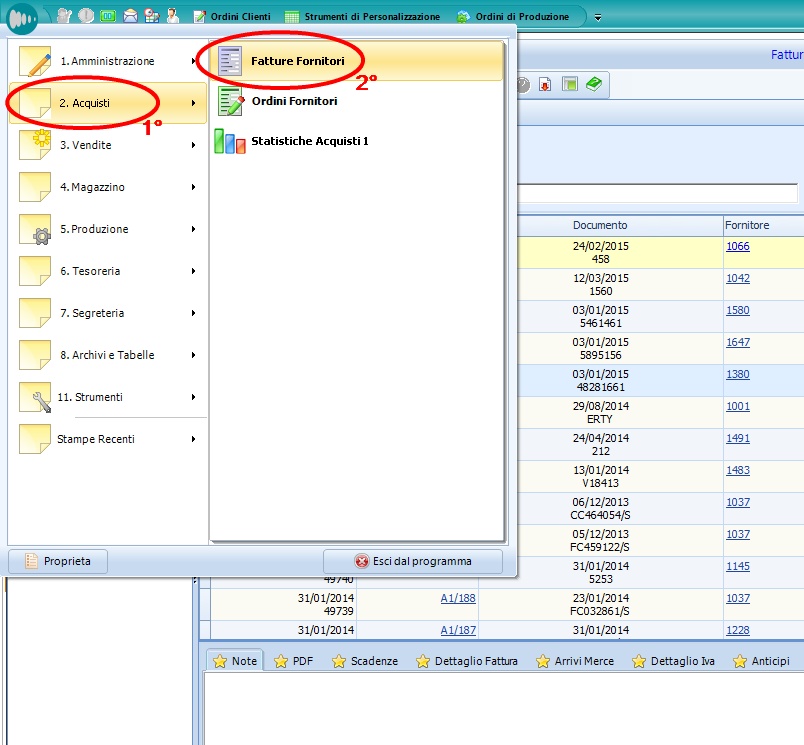Click the person icon in top toolbar
The width and height of the screenshot is (804, 745).
pos(173,17)
